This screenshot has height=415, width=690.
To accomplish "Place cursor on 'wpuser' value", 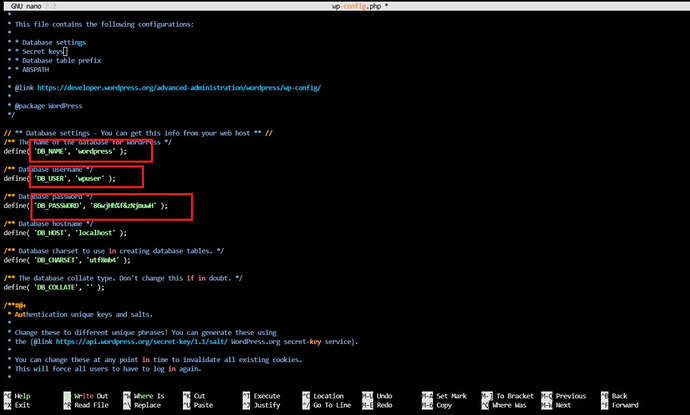I will [x=90, y=179].
